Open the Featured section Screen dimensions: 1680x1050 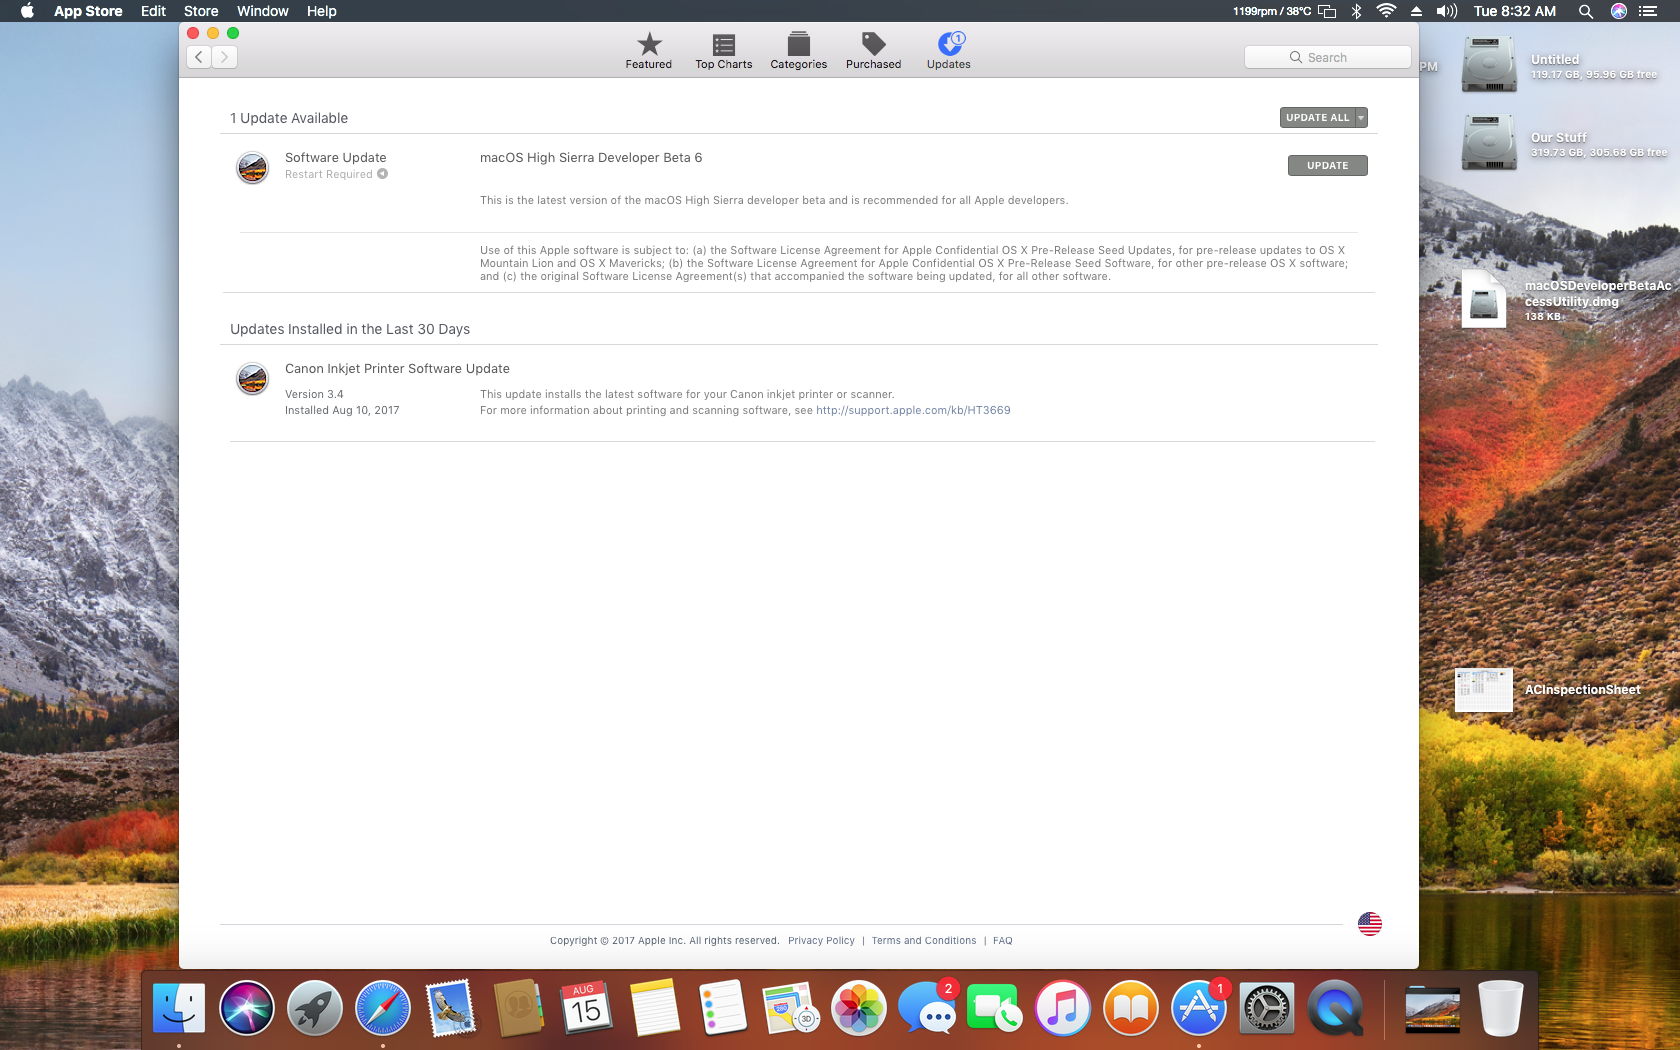click(649, 51)
